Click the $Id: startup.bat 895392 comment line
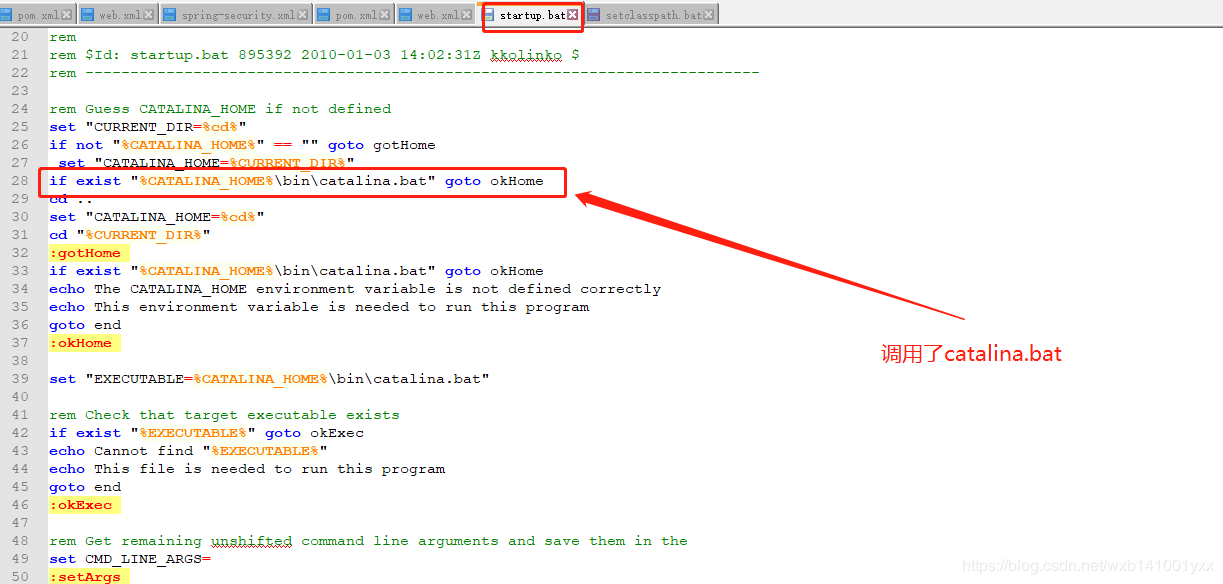This screenshot has width=1223, height=584. (x=314, y=55)
